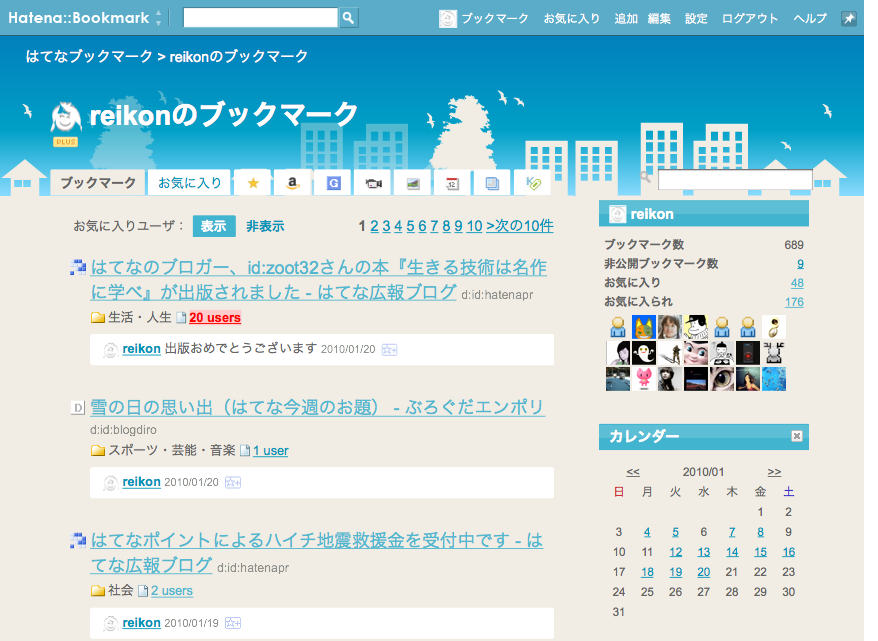Click はてなブックマーク breadcrumb link
This screenshot has height=641, width=878.
[x=89, y=56]
